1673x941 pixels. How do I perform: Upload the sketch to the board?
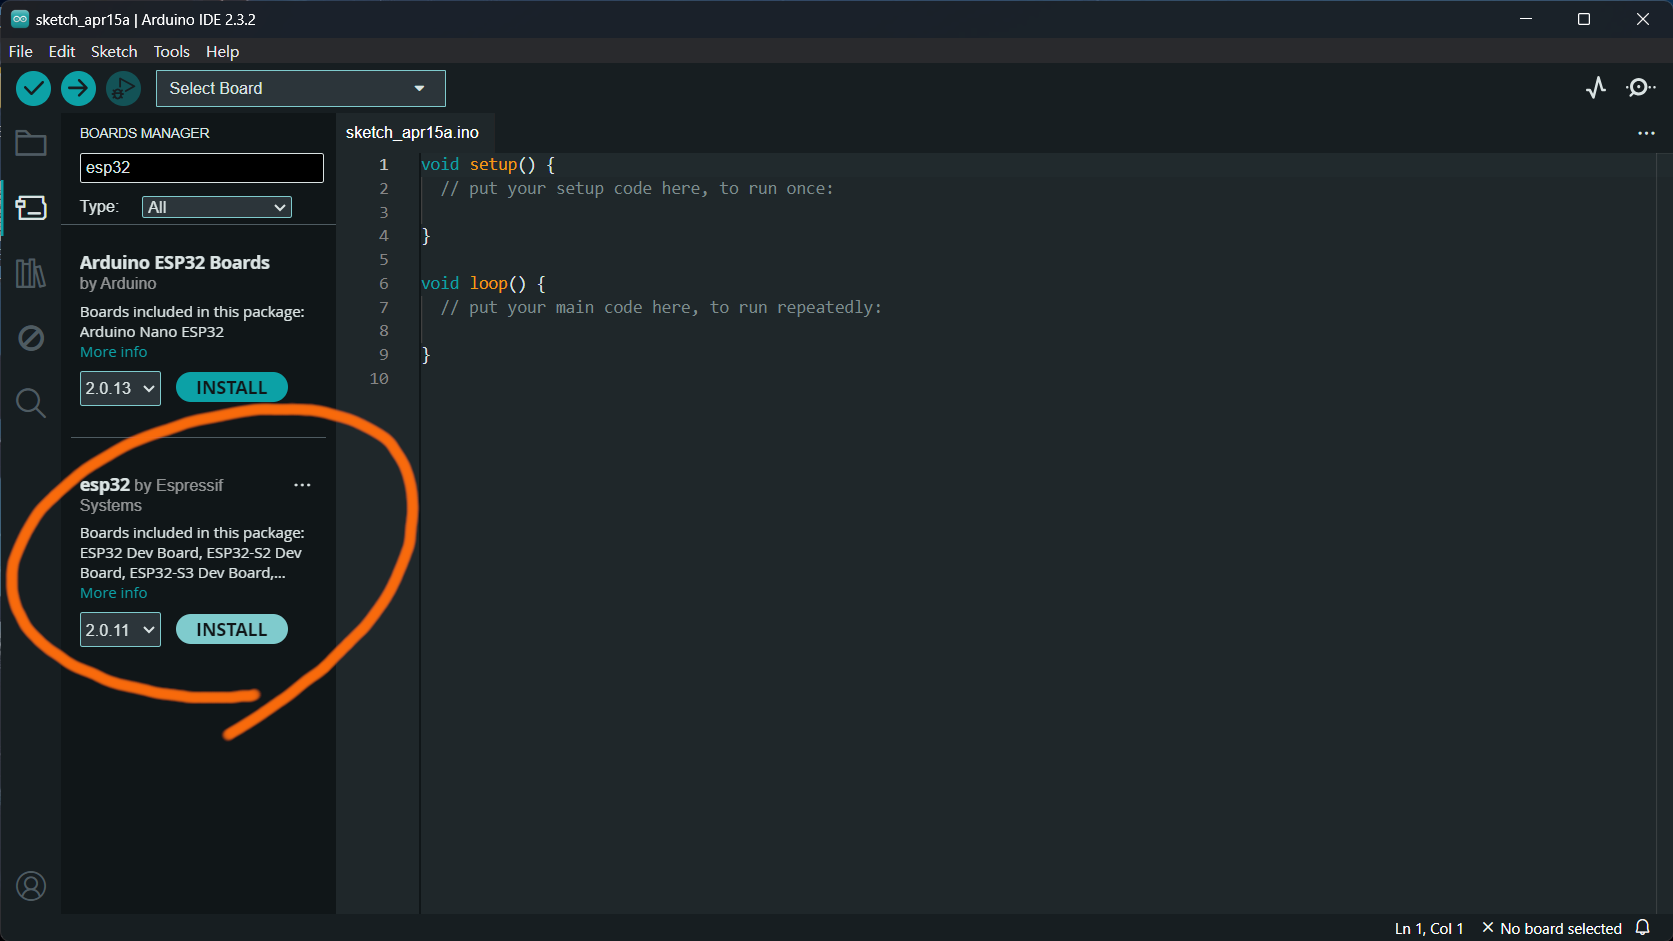tap(78, 88)
